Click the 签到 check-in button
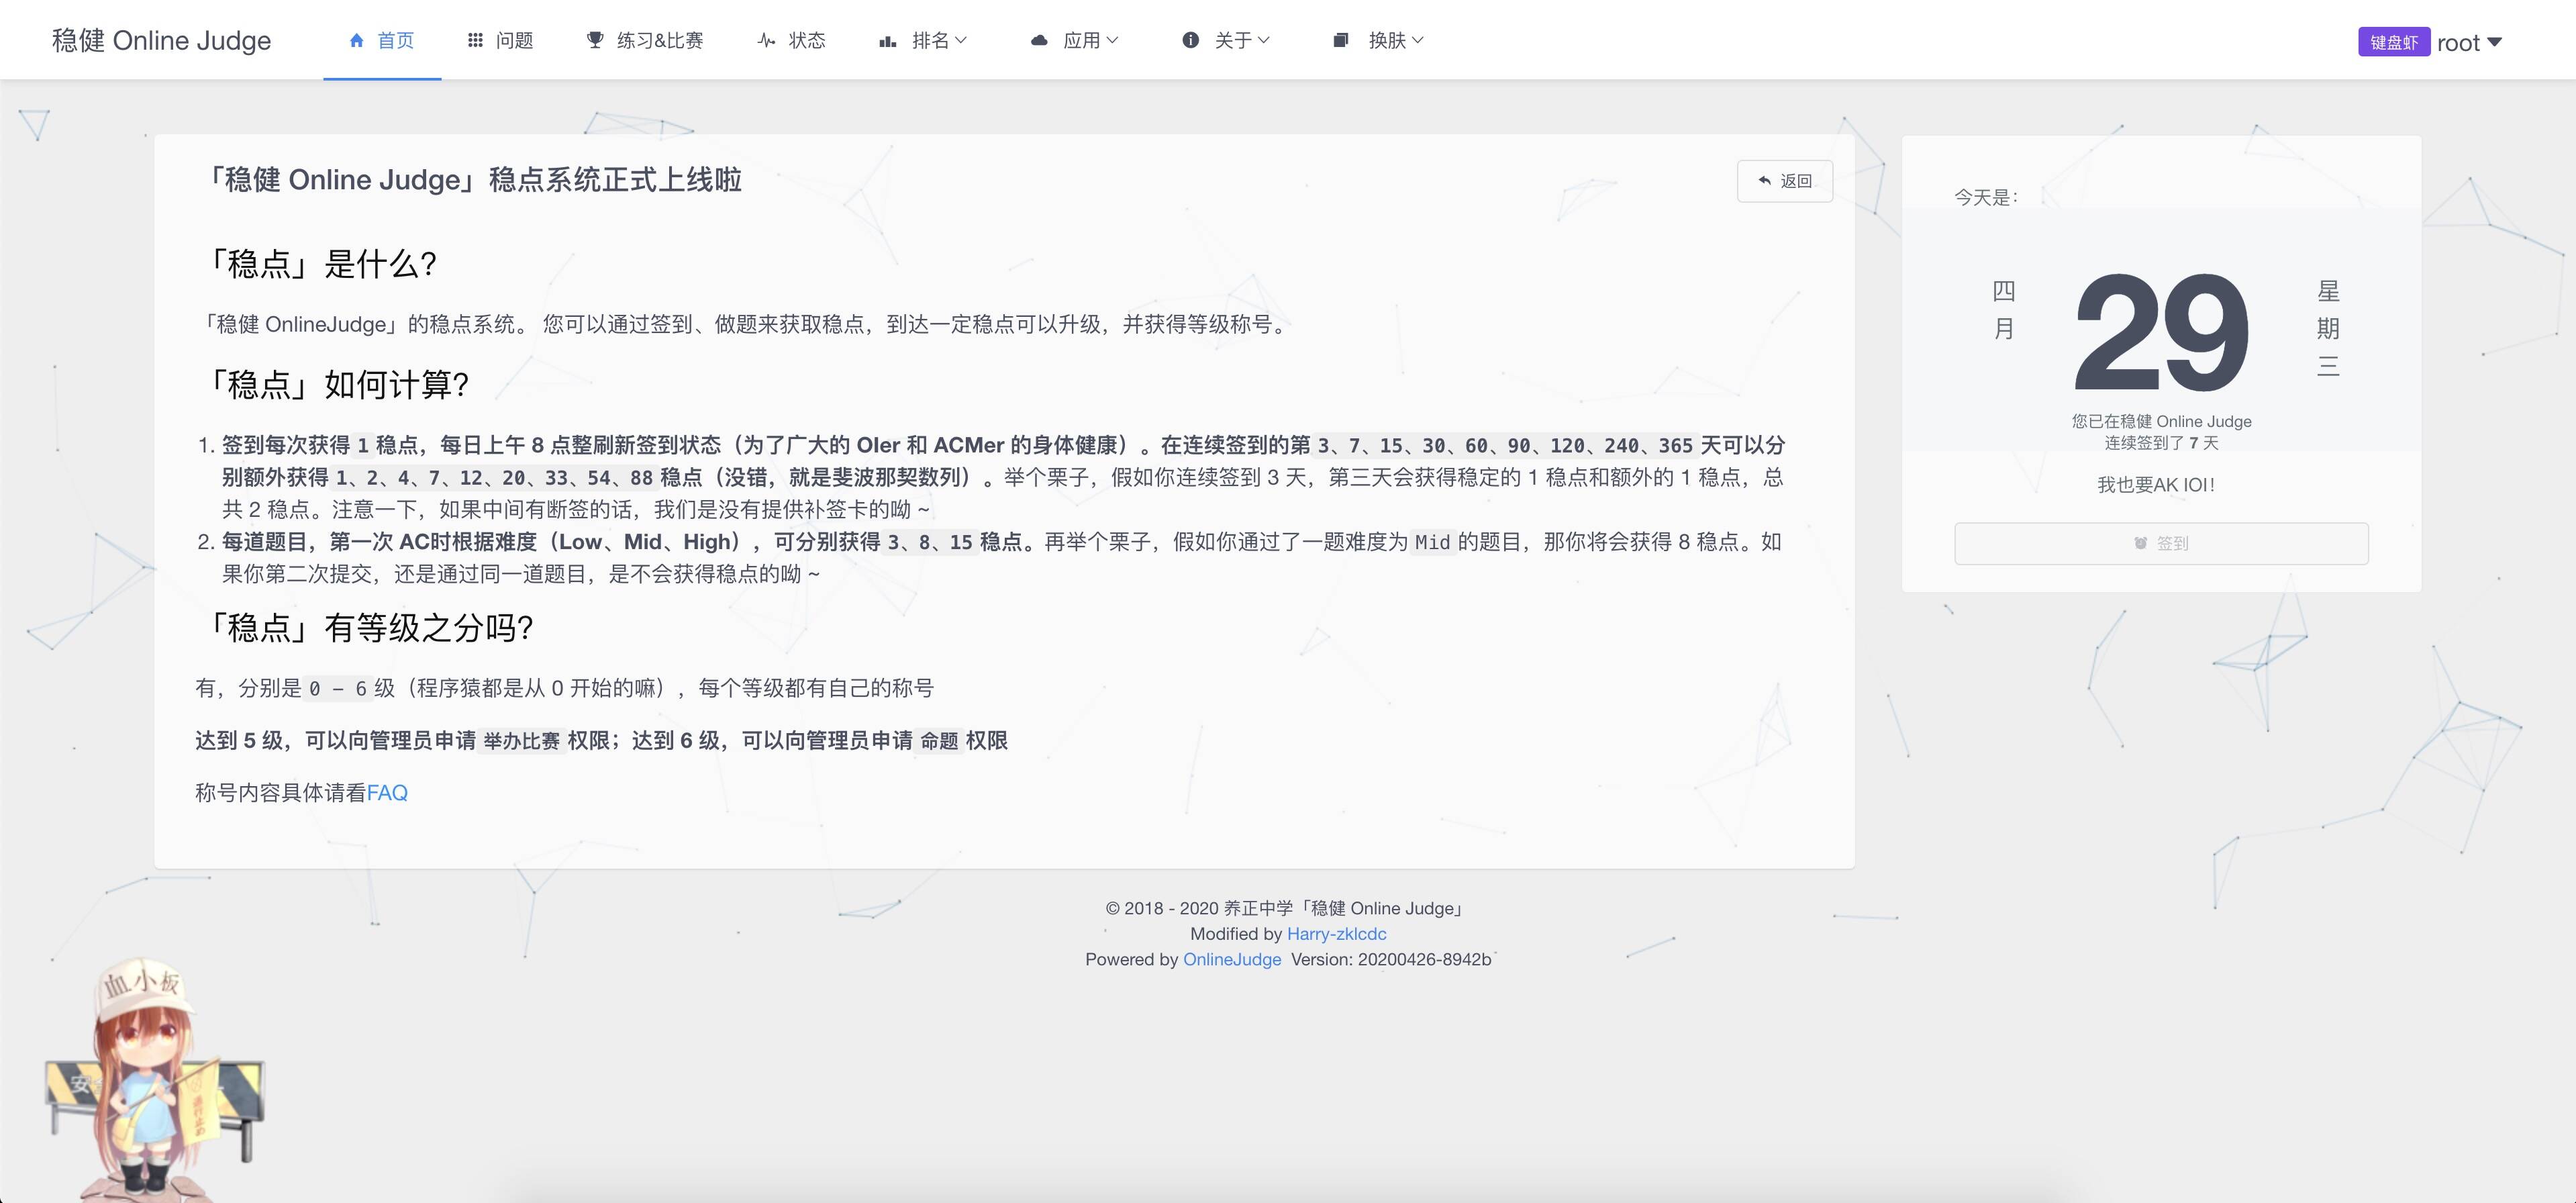The image size is (2576, 1203). click(2160, 543)
